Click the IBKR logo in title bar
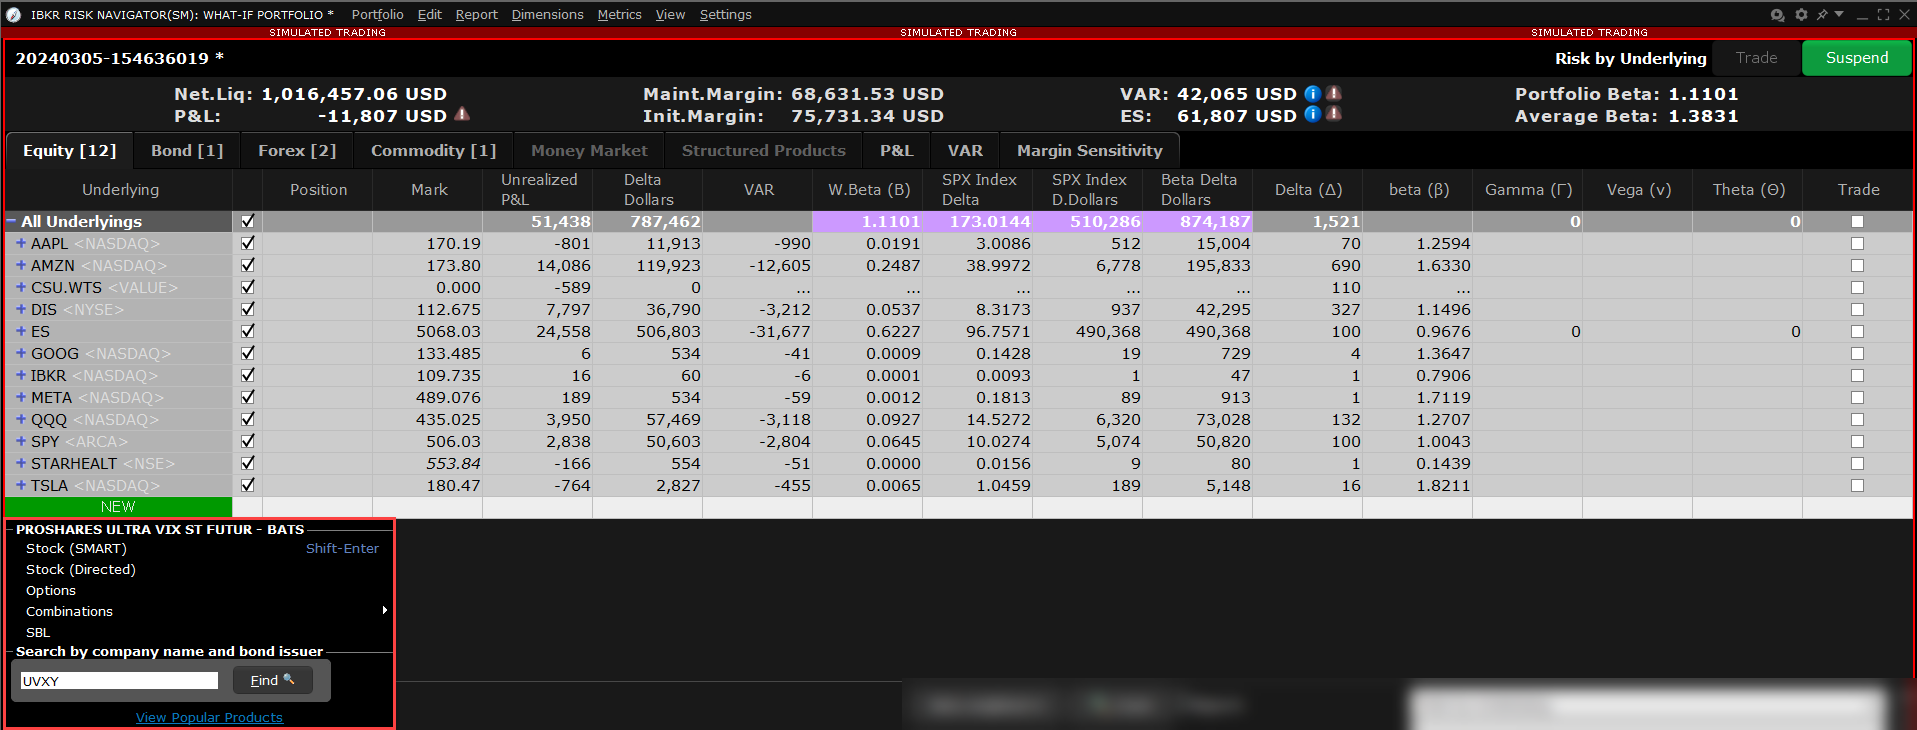1917x730 pixels. tap(13, 15)
